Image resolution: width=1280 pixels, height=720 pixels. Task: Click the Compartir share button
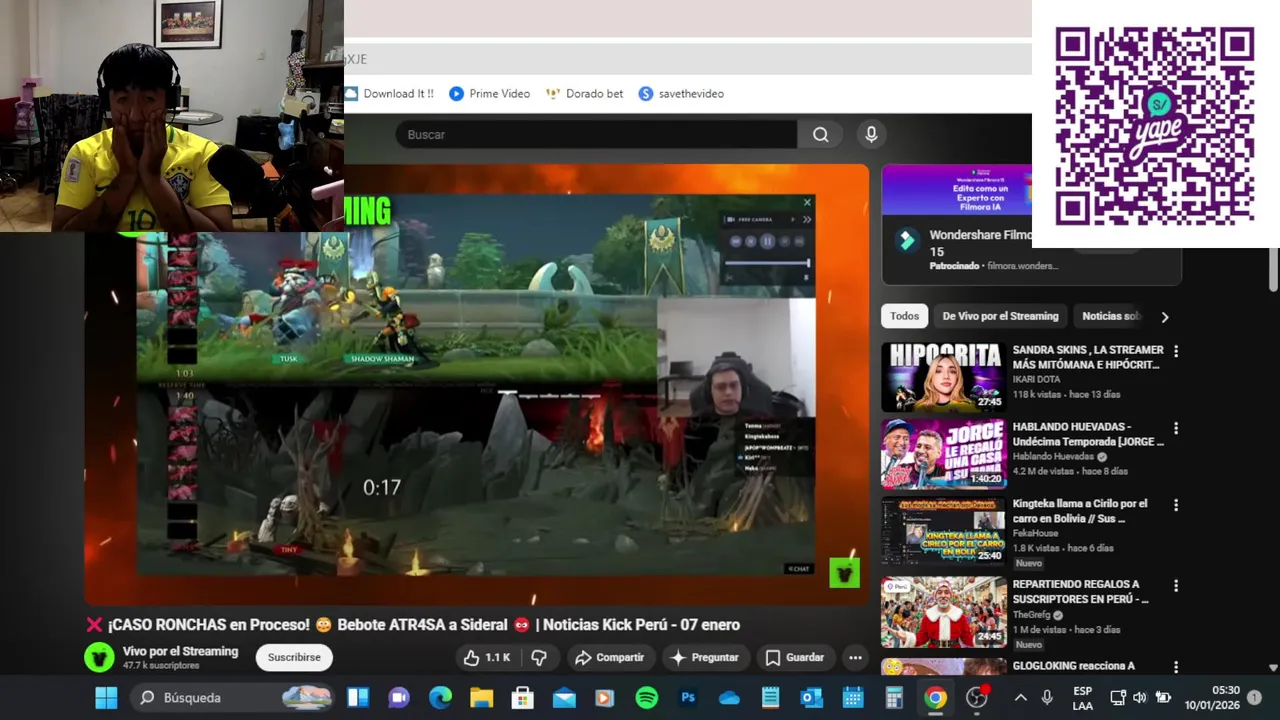[x=609, y=657]
